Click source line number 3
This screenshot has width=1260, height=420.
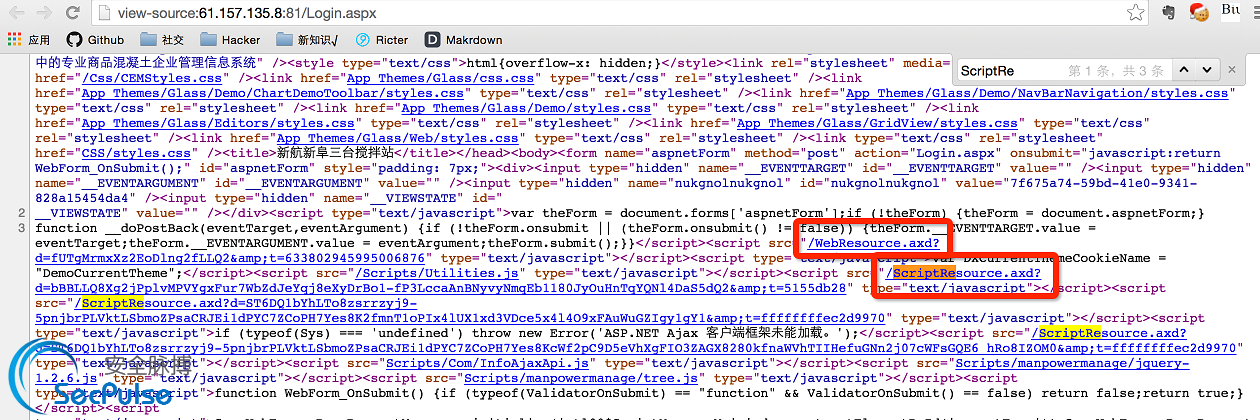pyautogui.click(x=21, y=228)
